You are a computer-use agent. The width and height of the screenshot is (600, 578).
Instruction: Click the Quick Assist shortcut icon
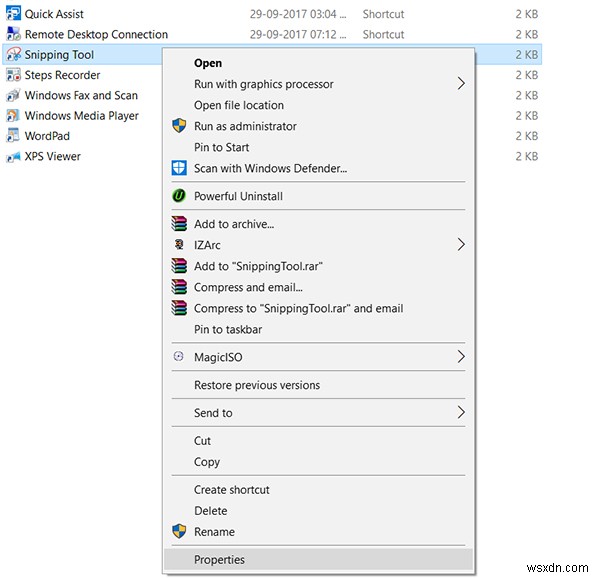13,14
